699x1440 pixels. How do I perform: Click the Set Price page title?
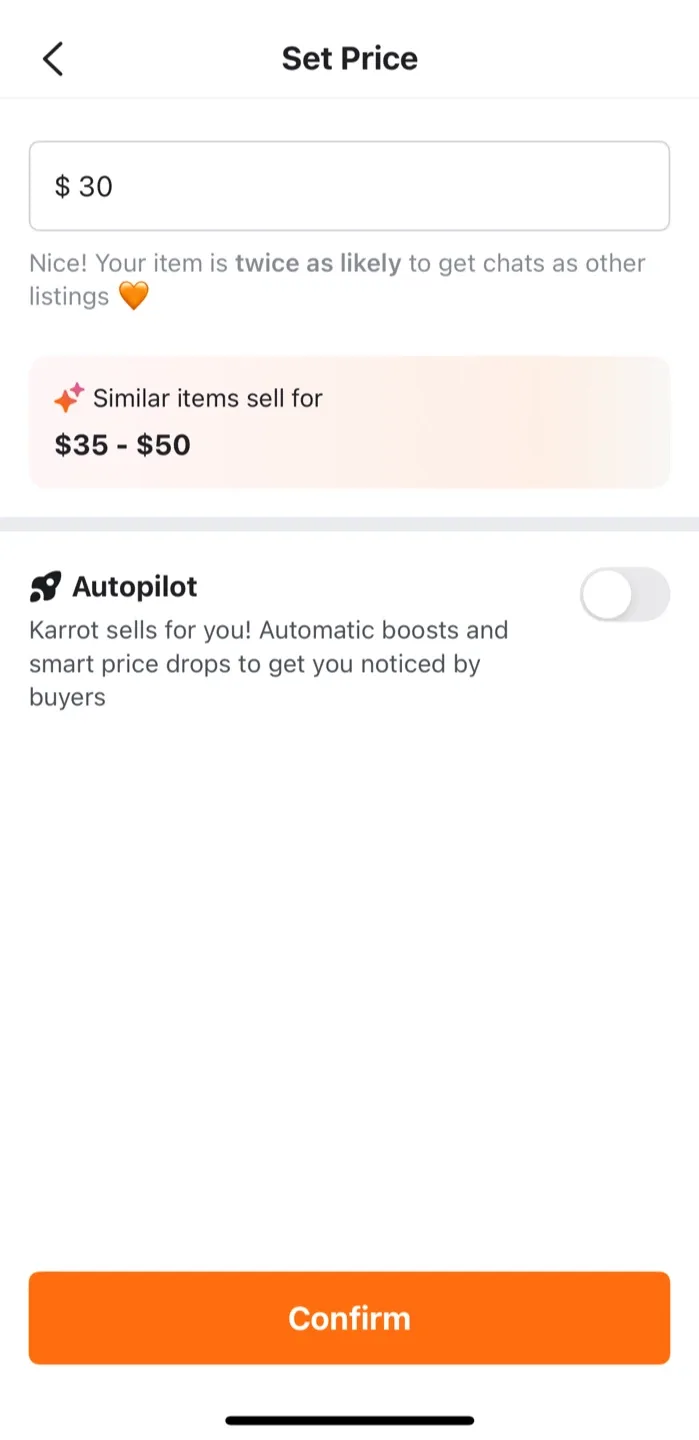pos(349,59)
